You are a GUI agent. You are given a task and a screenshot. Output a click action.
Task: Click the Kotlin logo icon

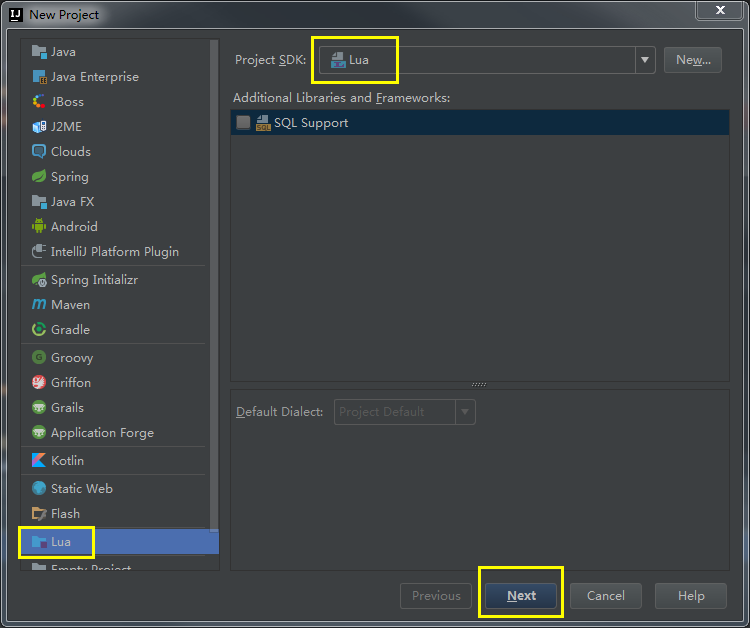point(39,460)
